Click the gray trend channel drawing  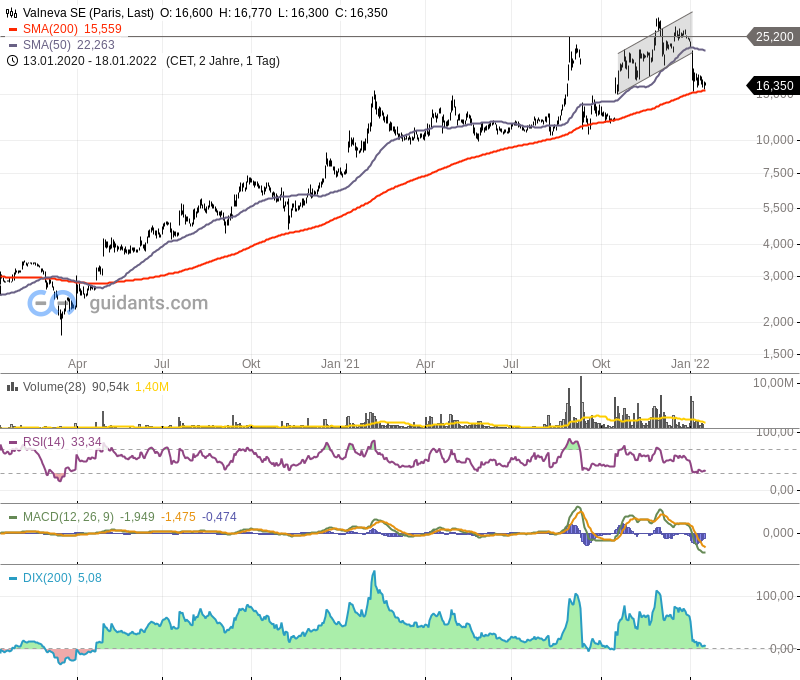(x=655, y=55)
